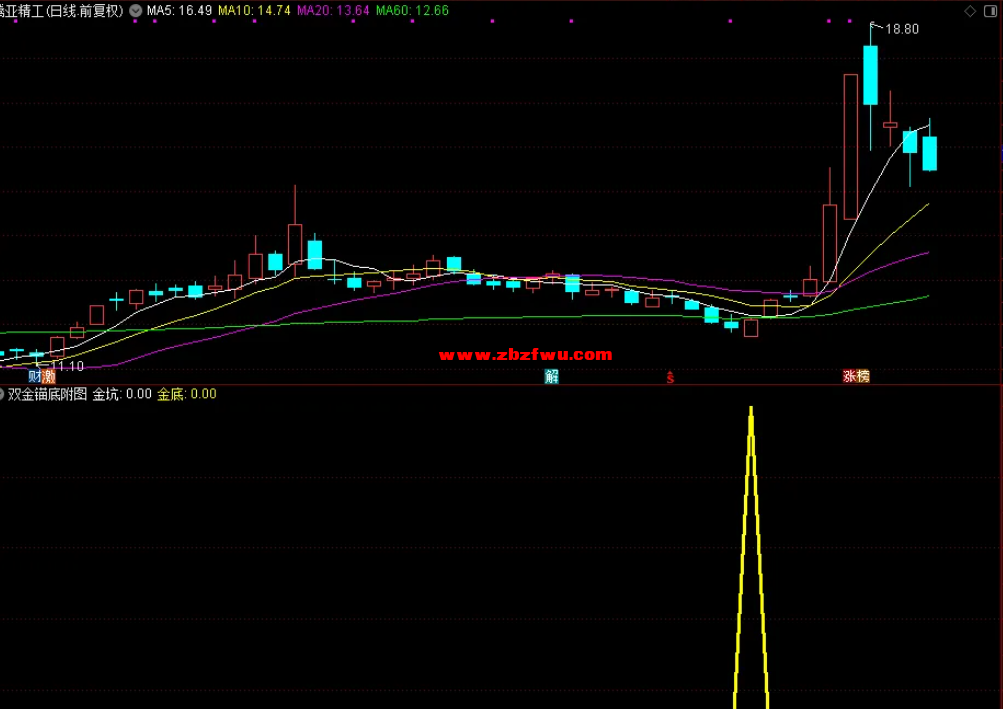
Task: Select the MA60: 12.66 label
Action: click(x=413, y=10)
